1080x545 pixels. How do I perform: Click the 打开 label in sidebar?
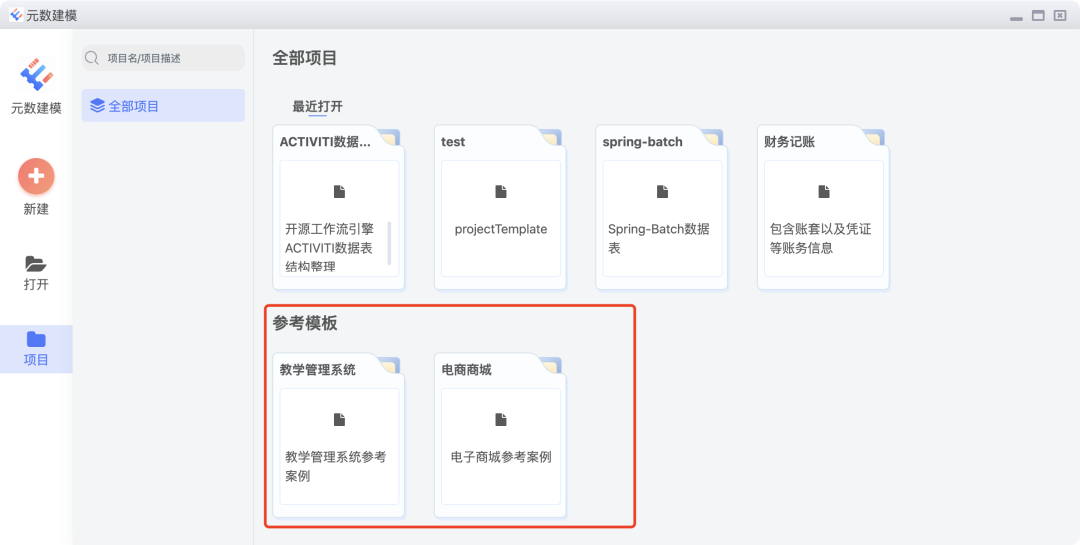coord(36,284)
